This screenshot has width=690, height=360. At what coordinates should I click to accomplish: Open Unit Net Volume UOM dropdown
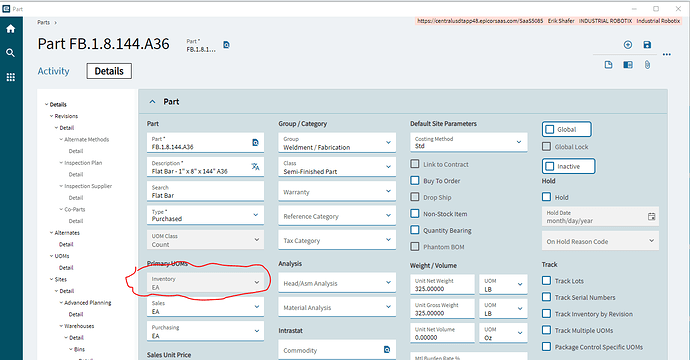[x=503, y=333]
